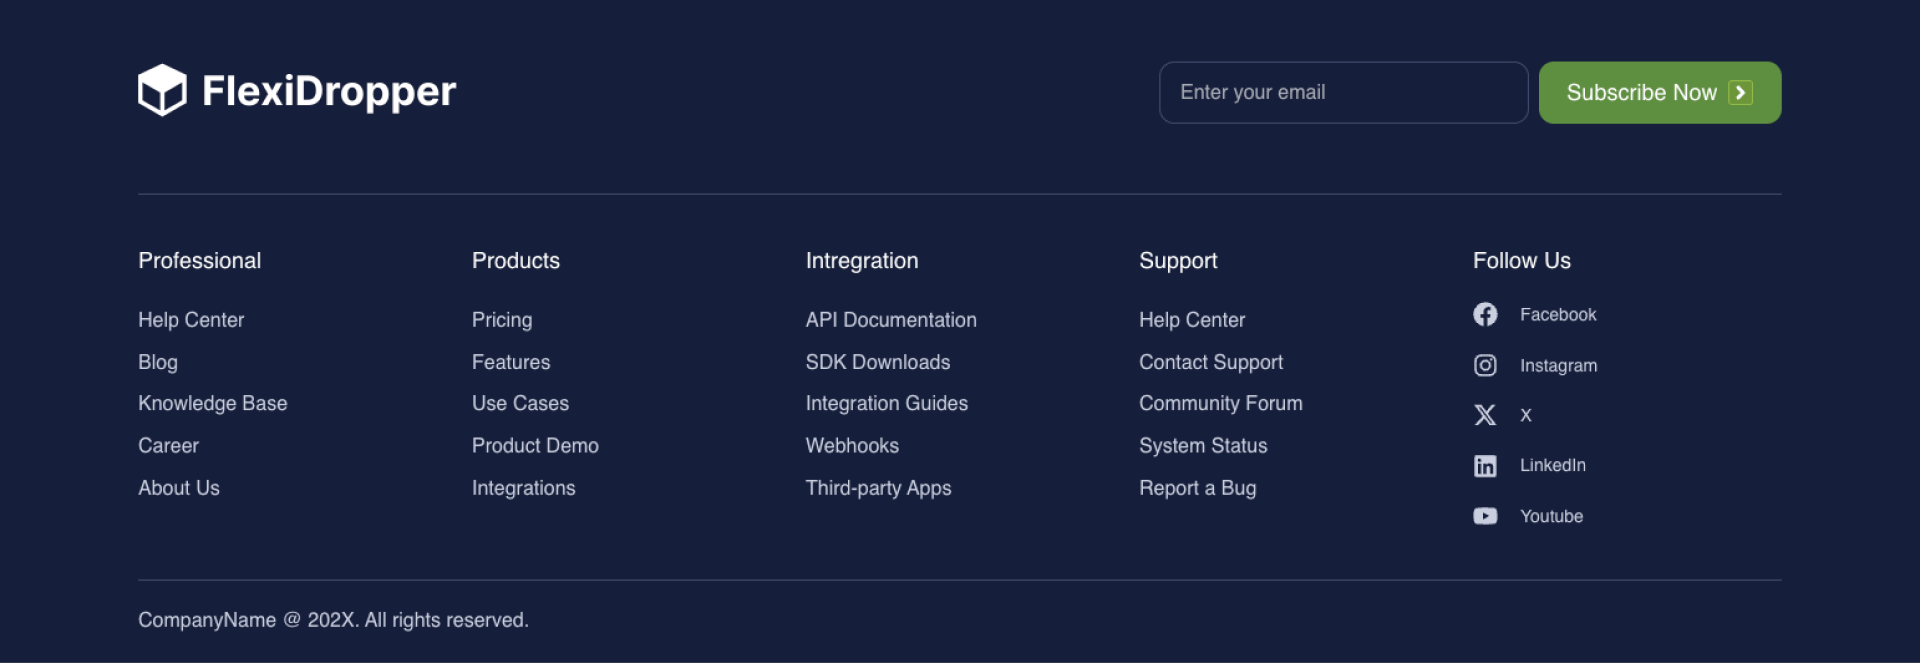Go to Knowledge Base
This screenshot has height=663, width=1920.
click(213, 403)
